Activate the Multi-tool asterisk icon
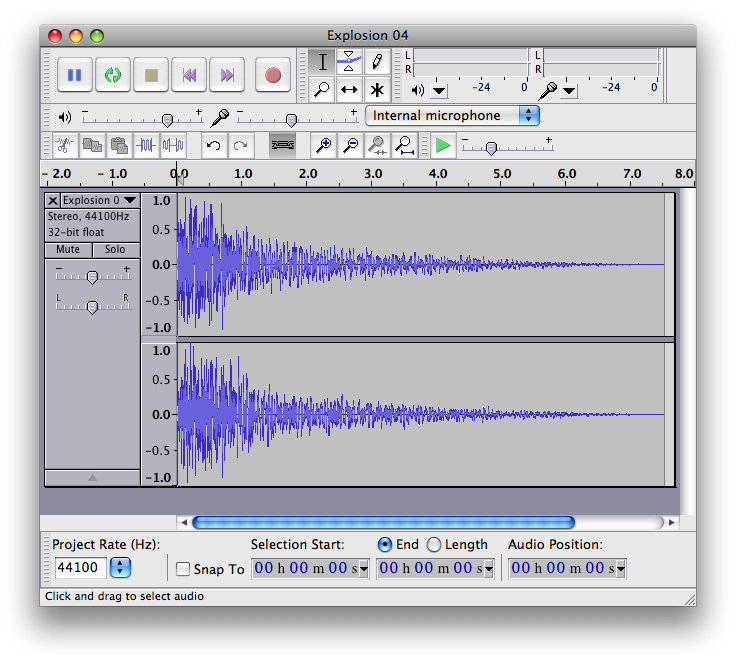The image size is (736, 661). click(x=376, y=90)
